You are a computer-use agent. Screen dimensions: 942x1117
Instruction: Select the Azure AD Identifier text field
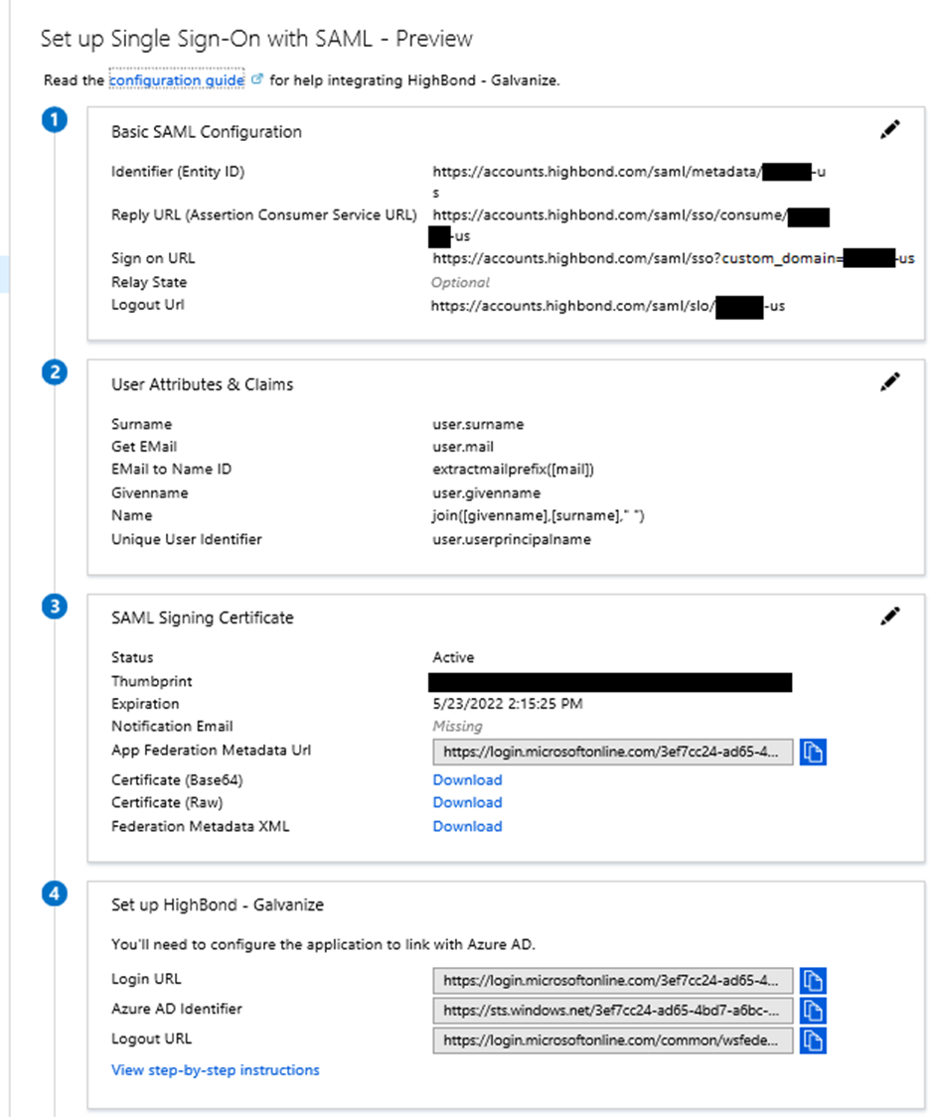610,1011
